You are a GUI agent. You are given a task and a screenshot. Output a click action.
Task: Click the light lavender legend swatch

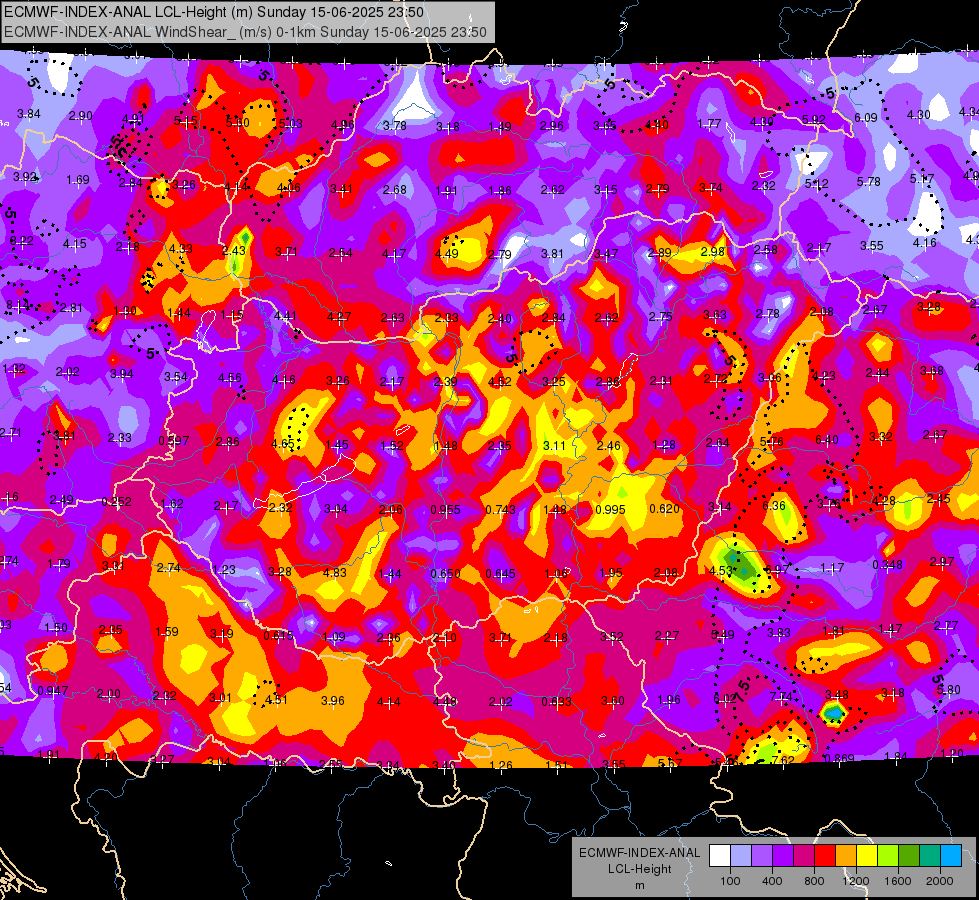740,856
